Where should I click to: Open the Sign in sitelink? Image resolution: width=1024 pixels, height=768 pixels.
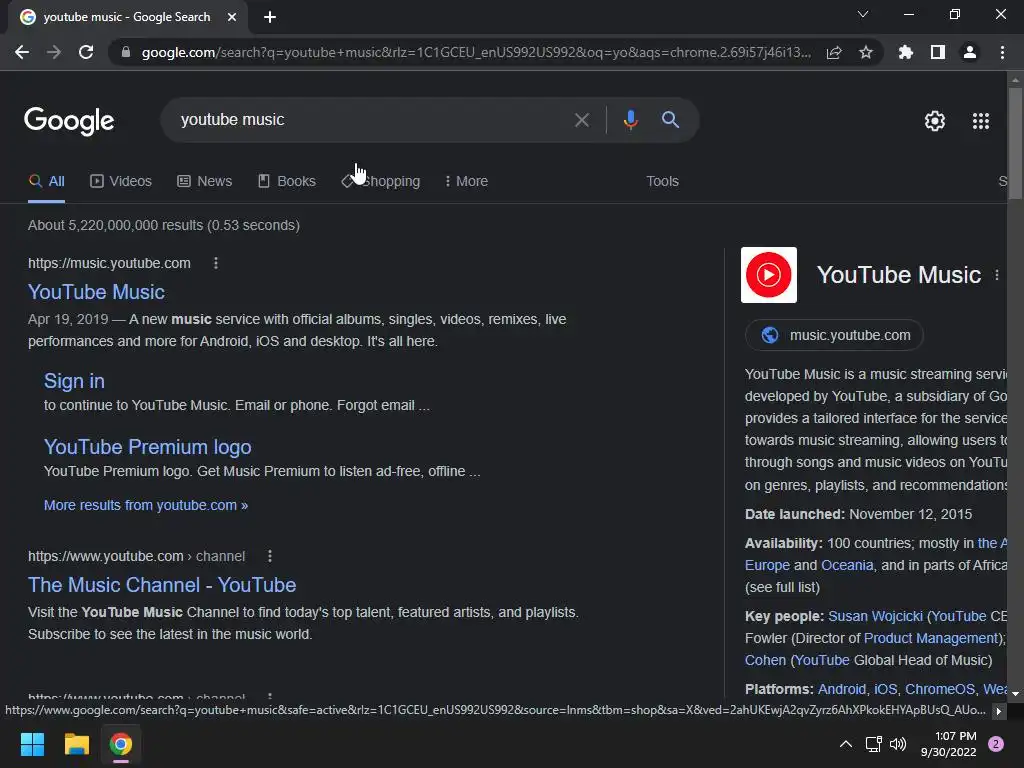pos(74,381)
